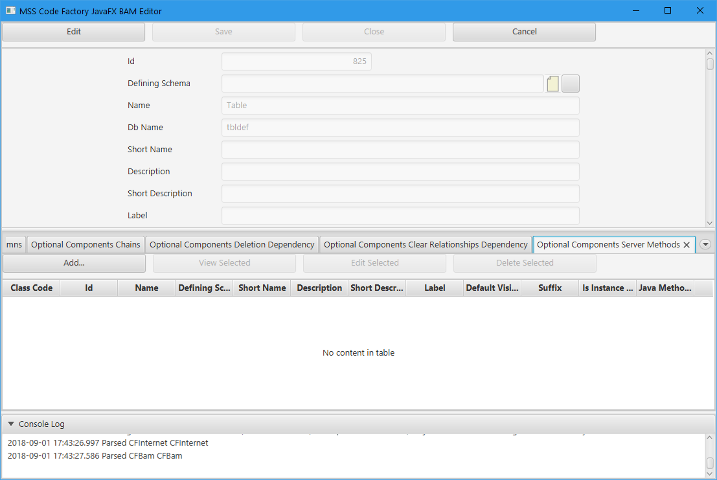Open Optional Components Deletion Dependency tab
Viewport: 717px width, 480px height.
tap(232, 244)
